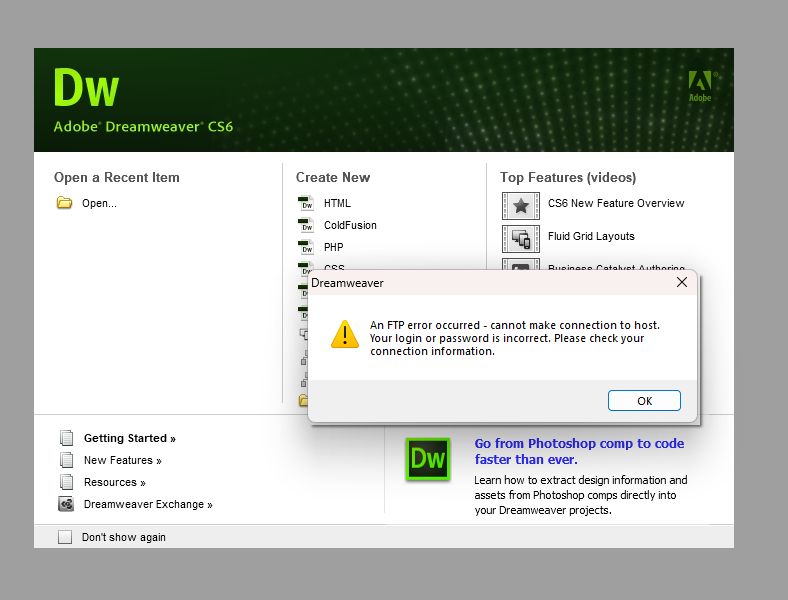Click the Open folder icon

[64, 203]
